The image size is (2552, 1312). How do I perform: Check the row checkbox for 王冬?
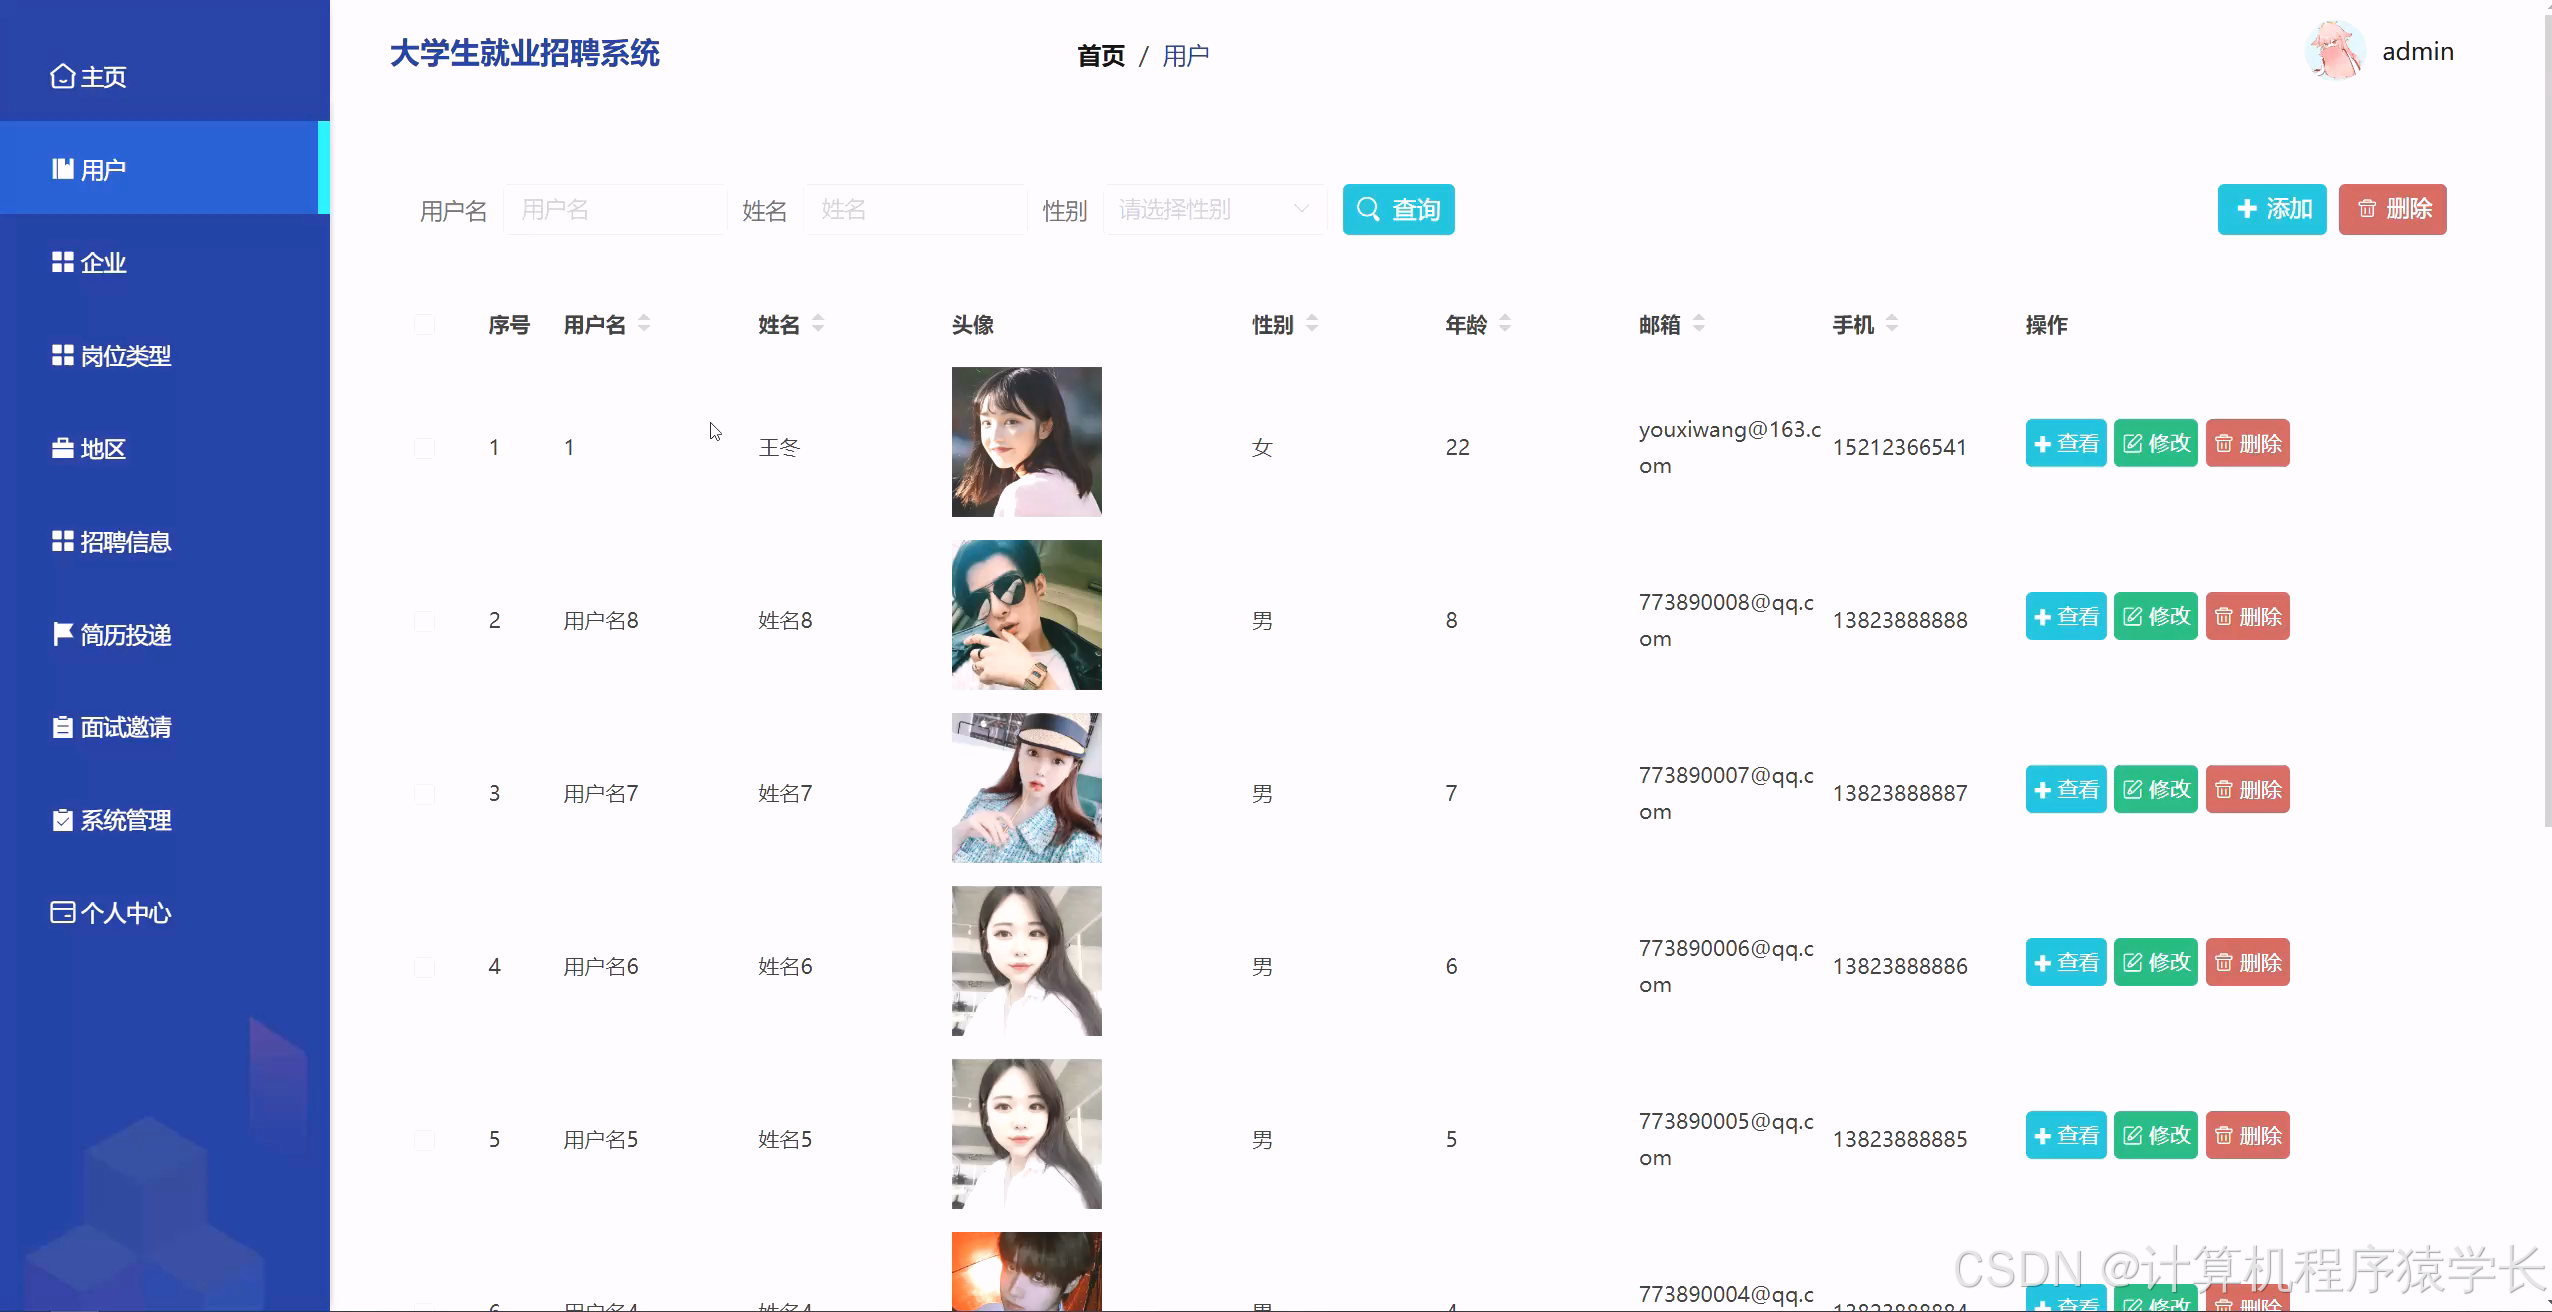tap(426, 446)
